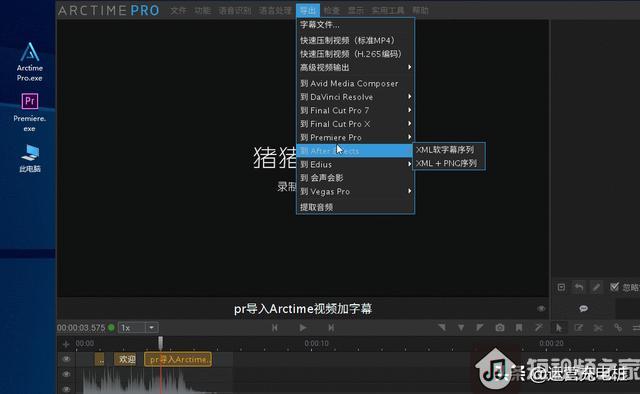Click the downward triangle toolbar icon
The width and height of the screenshot is (640, 394).
pos(461,327)
